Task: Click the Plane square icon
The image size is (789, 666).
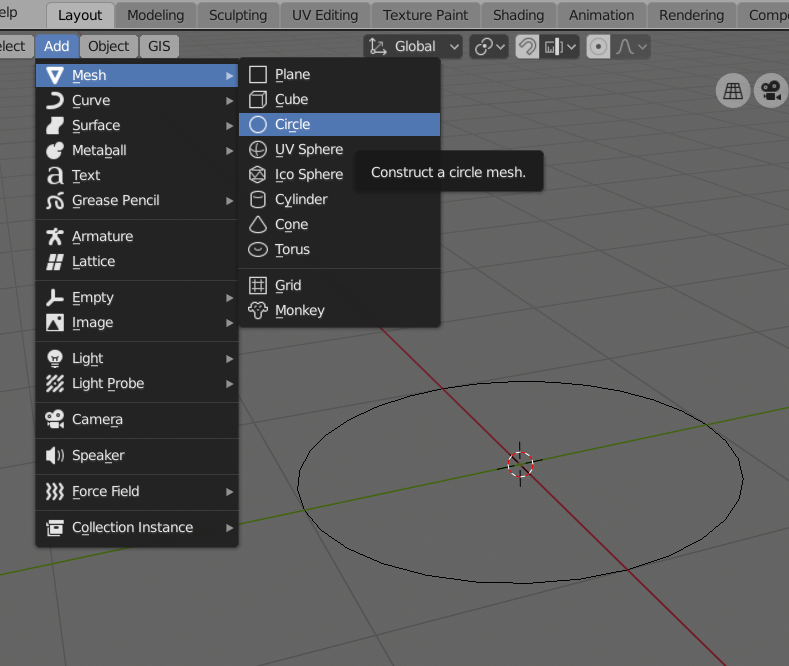Action: tap(258, 74)
